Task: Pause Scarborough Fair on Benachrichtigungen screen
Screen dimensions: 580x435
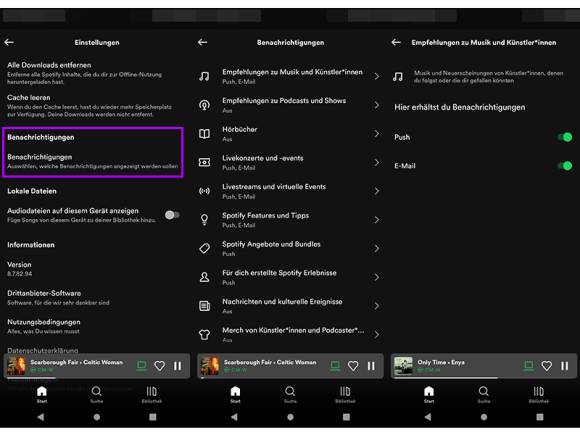Action: (371, 366)
